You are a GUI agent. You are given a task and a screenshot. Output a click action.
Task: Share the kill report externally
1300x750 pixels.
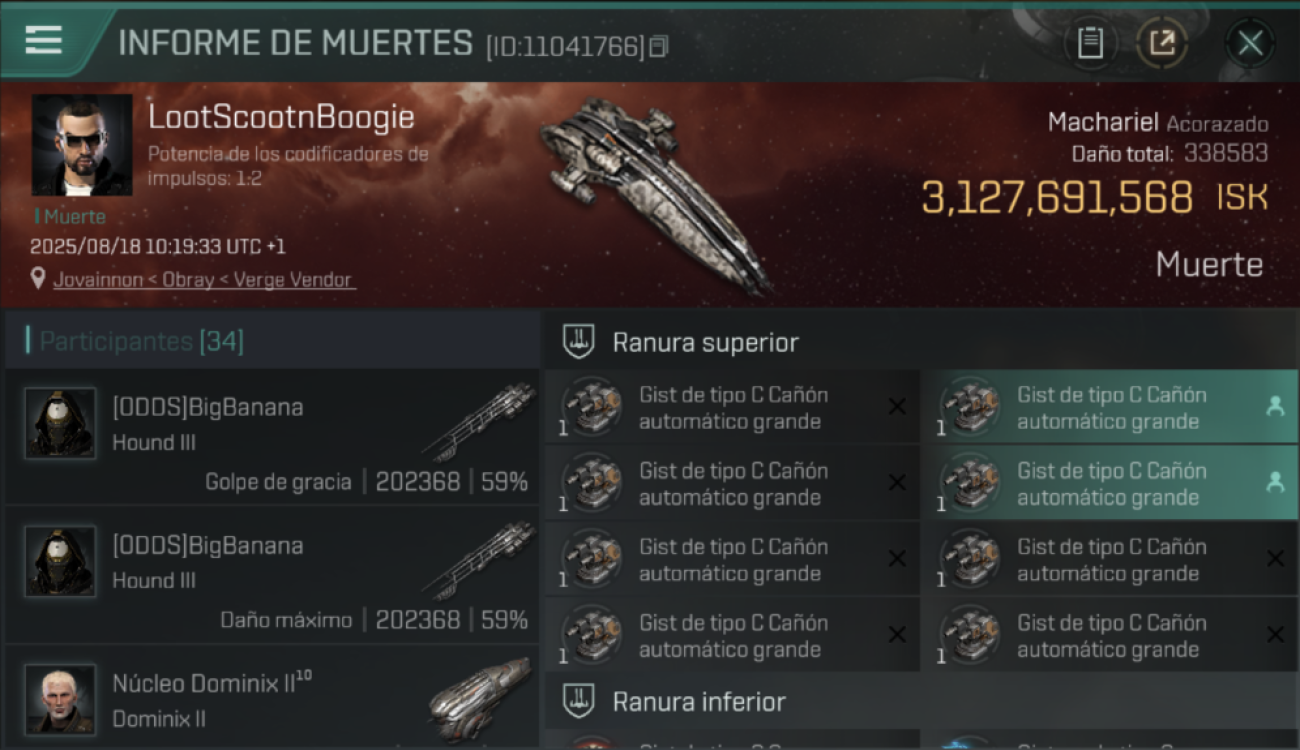pyautogui.click(x=1161, y=43)
